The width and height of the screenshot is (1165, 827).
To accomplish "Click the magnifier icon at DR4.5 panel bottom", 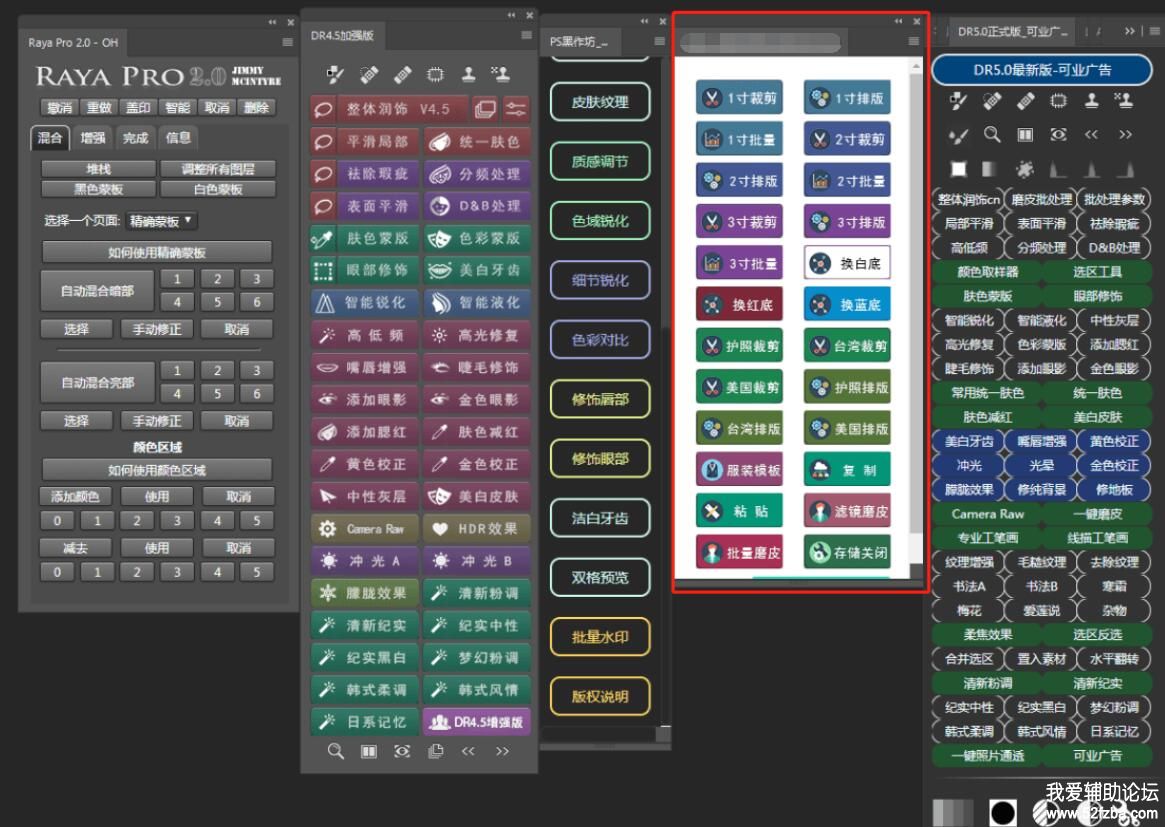I will [336, 751].
